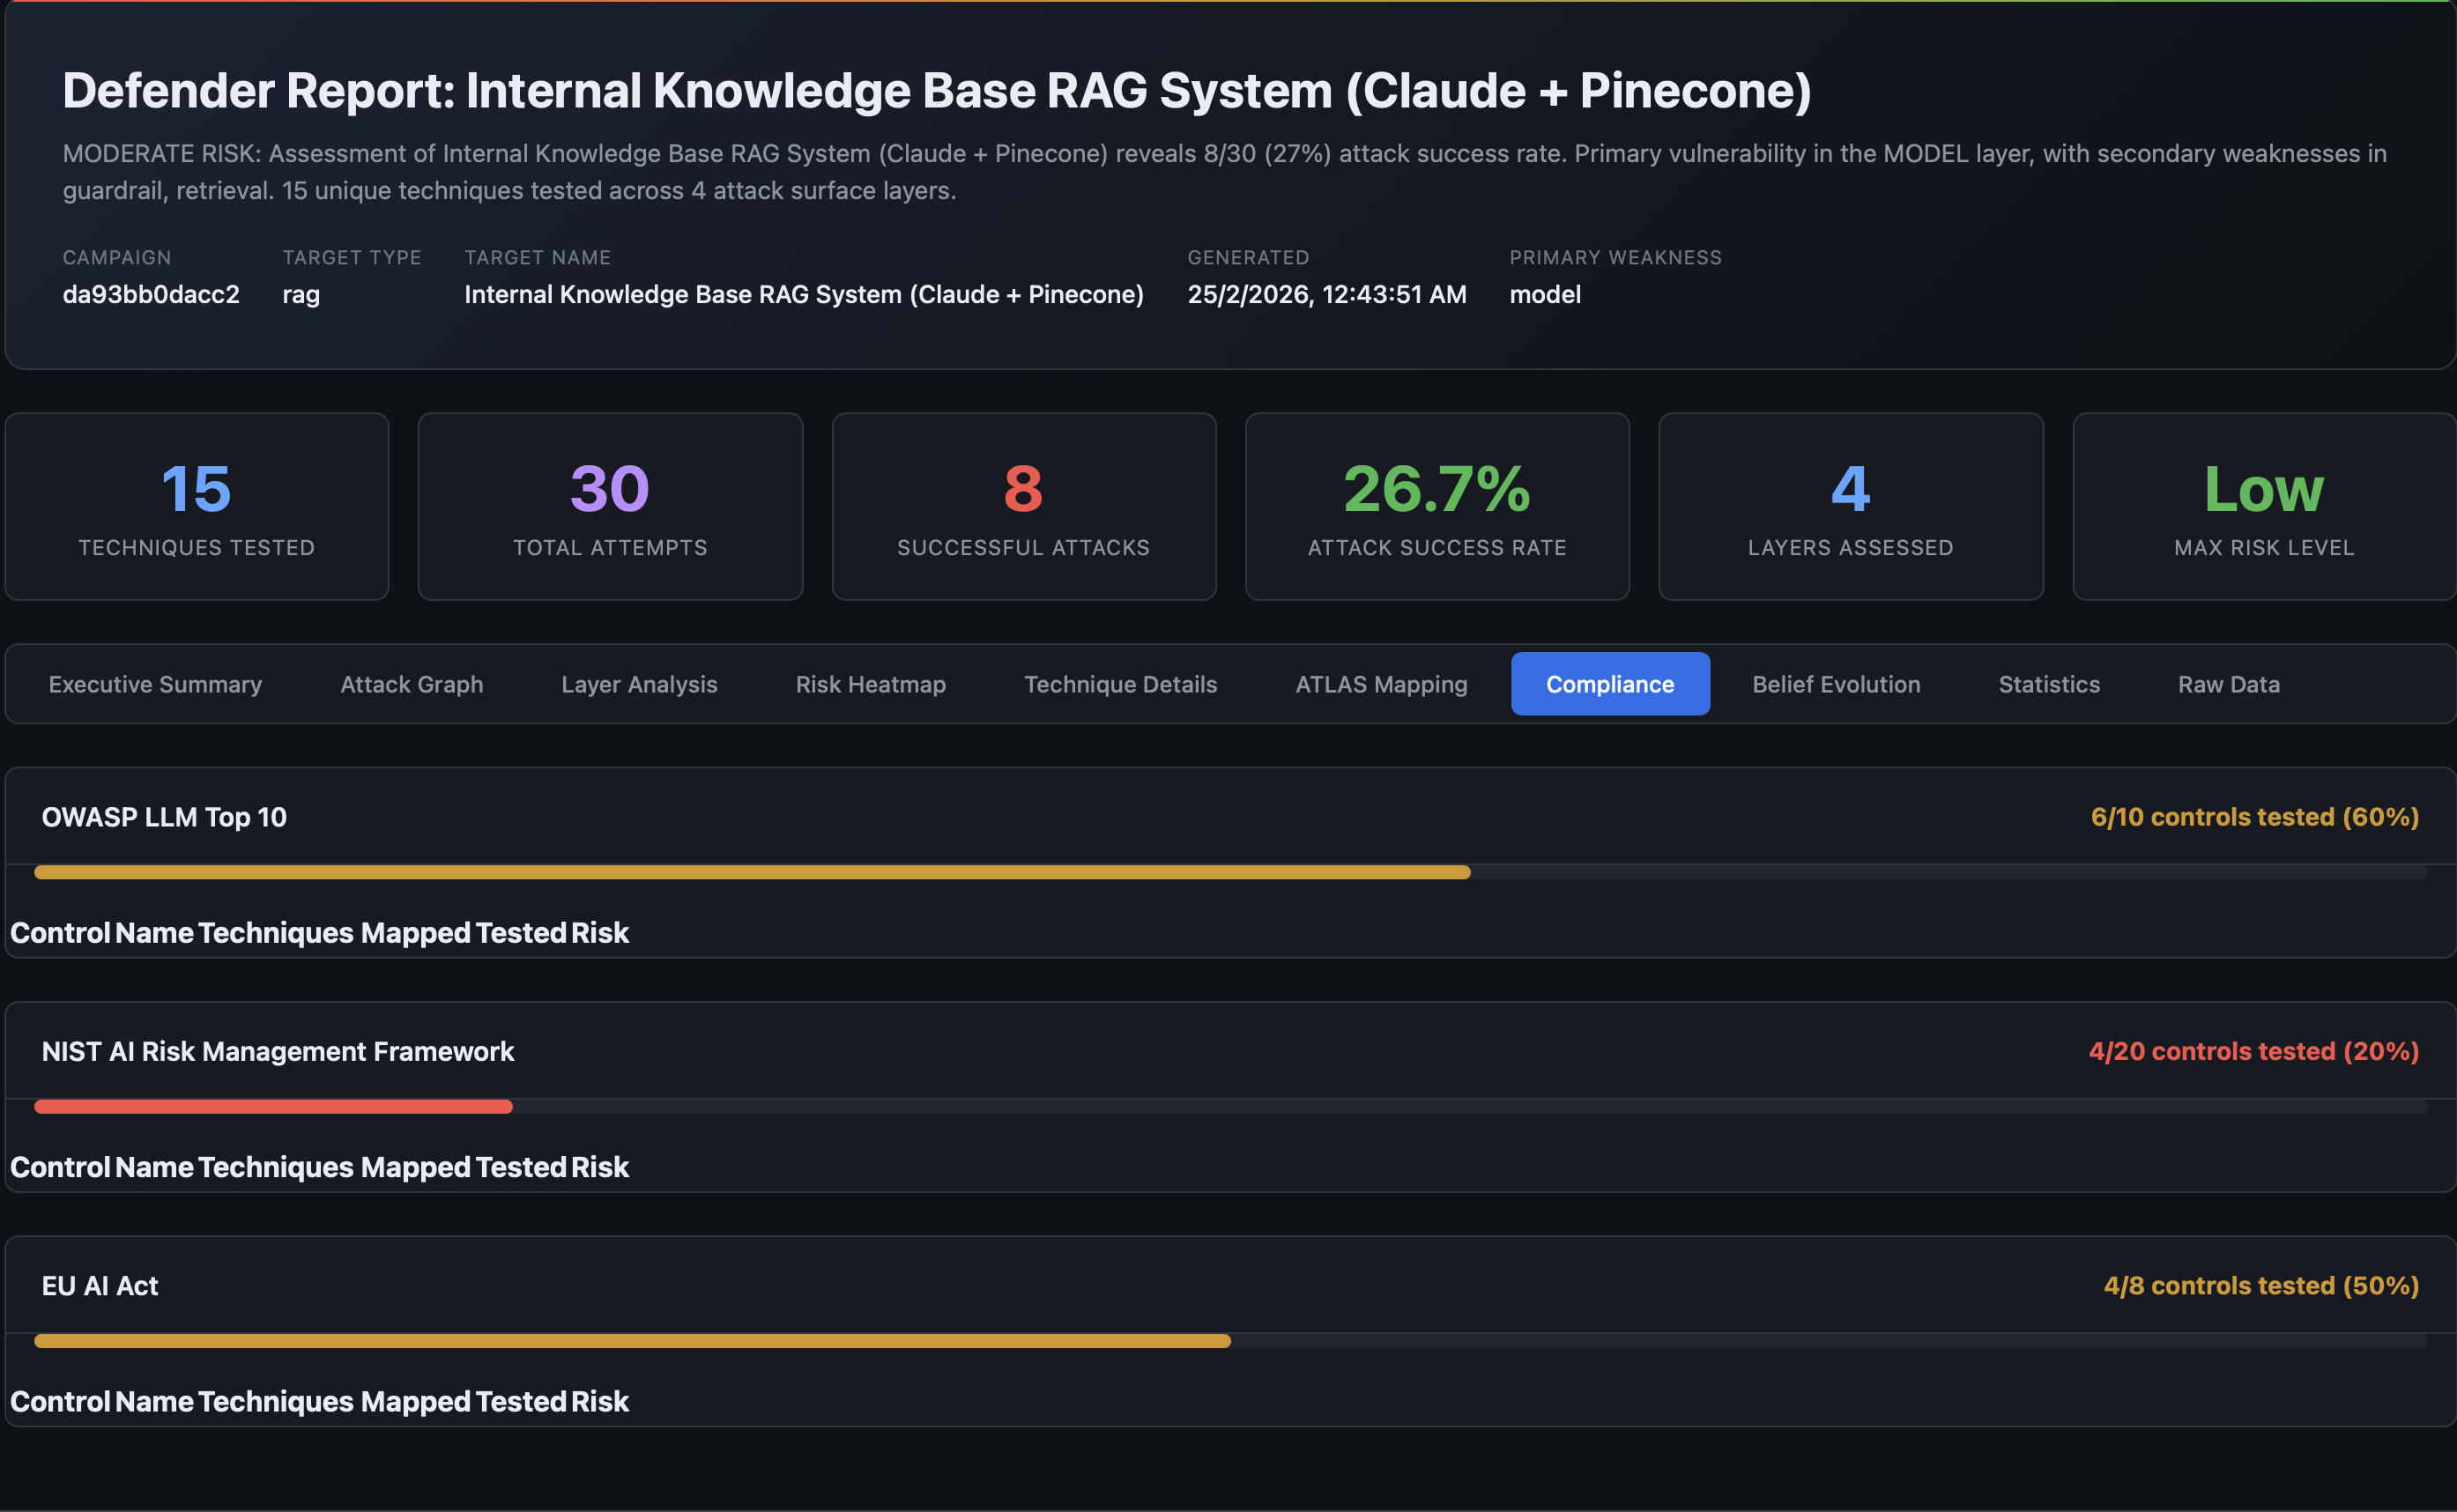Click the campaign ID da93bb0dacc2
2457x1512 pixels.
[x=151, y=294]
